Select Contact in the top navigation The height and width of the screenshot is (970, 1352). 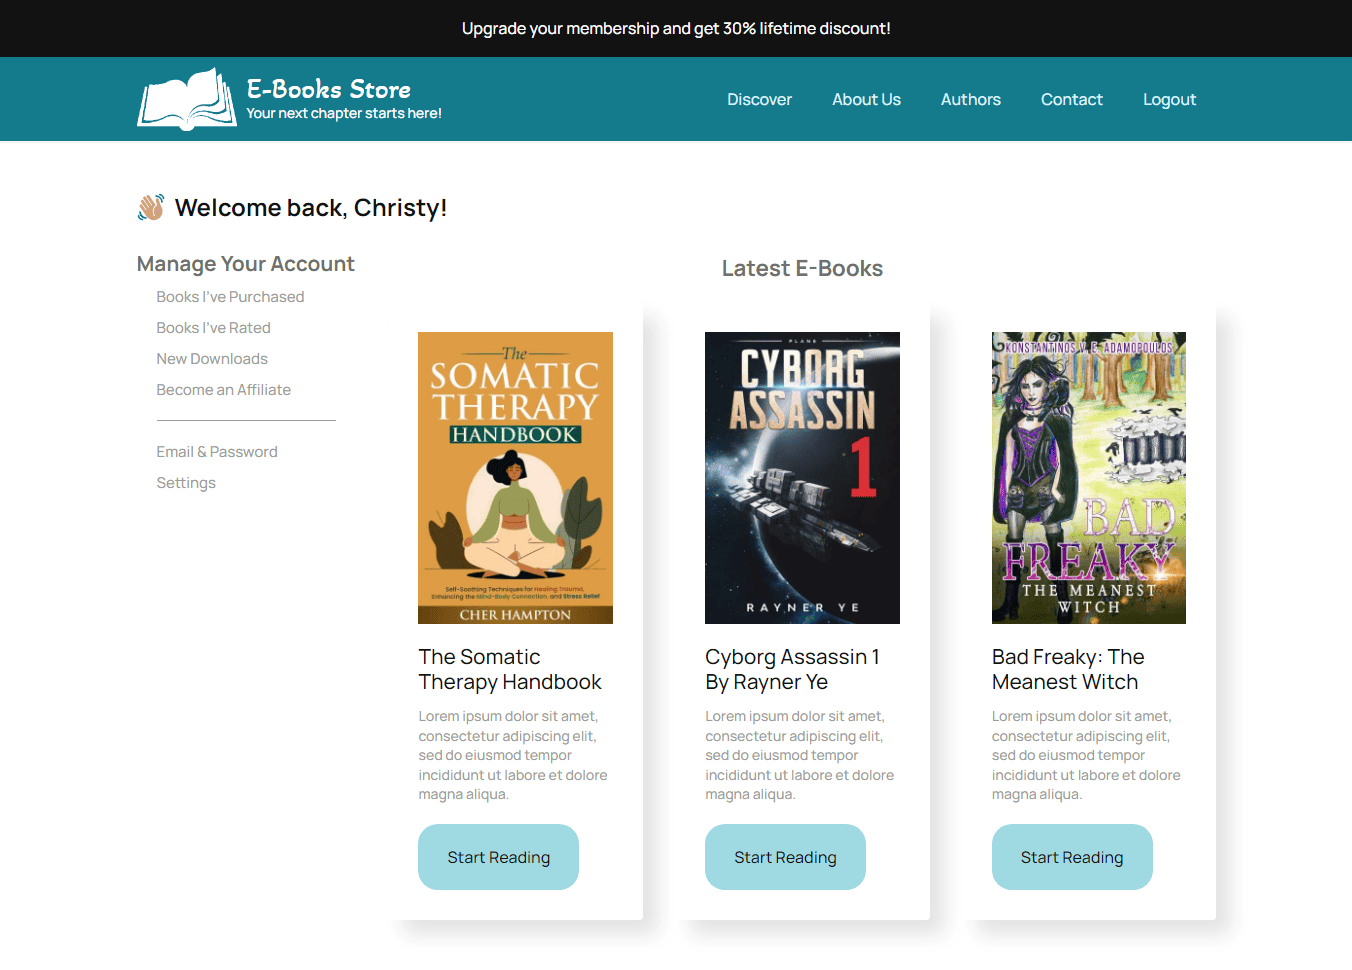coord(1071,99)
